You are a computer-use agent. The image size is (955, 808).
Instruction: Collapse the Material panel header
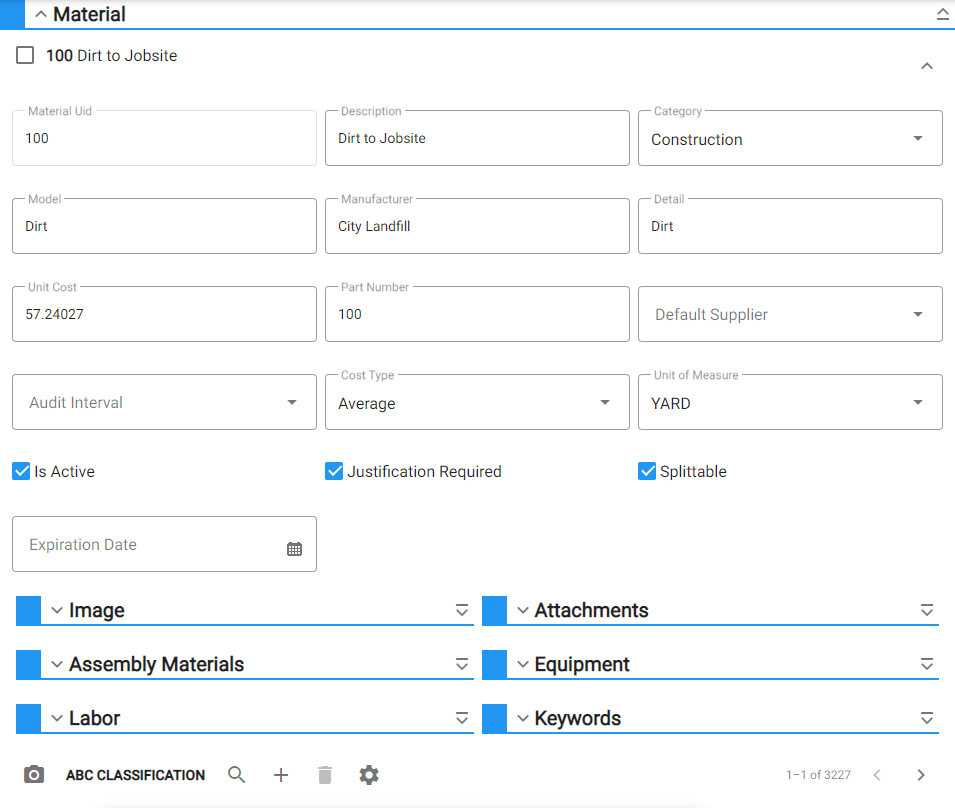click(x=41, y=14)
